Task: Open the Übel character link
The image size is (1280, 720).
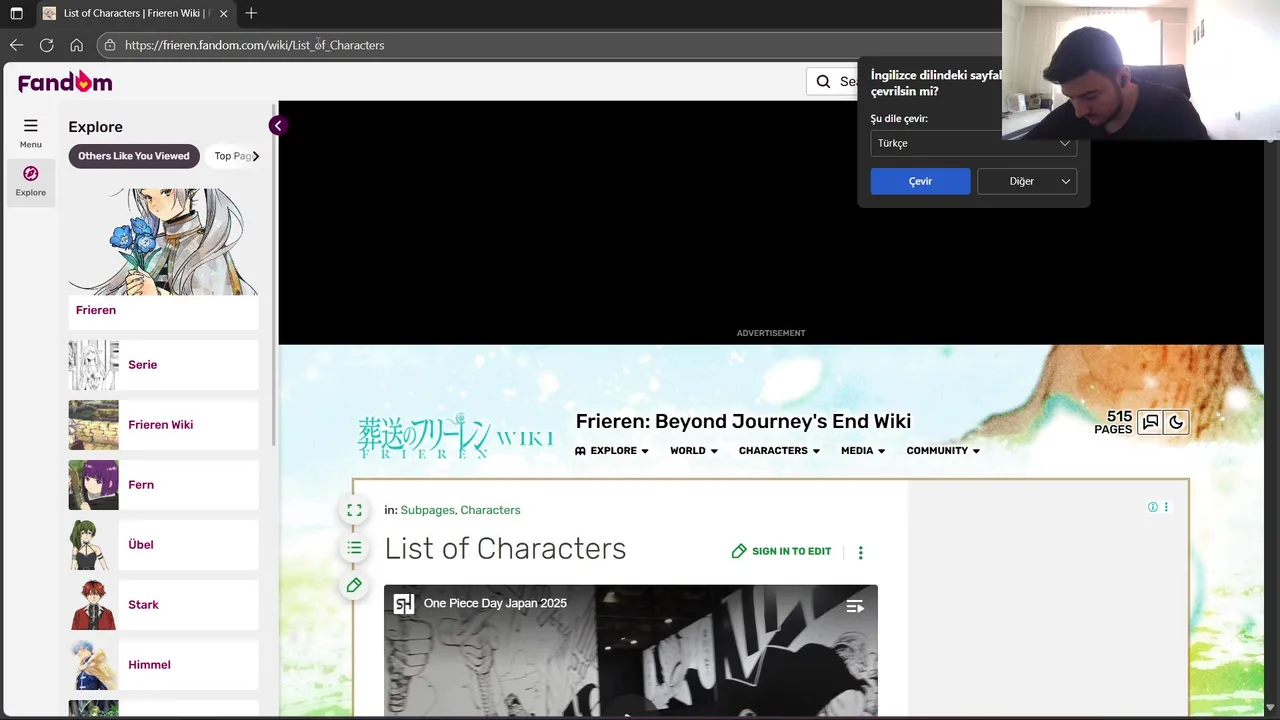Action: click(141, 545)
